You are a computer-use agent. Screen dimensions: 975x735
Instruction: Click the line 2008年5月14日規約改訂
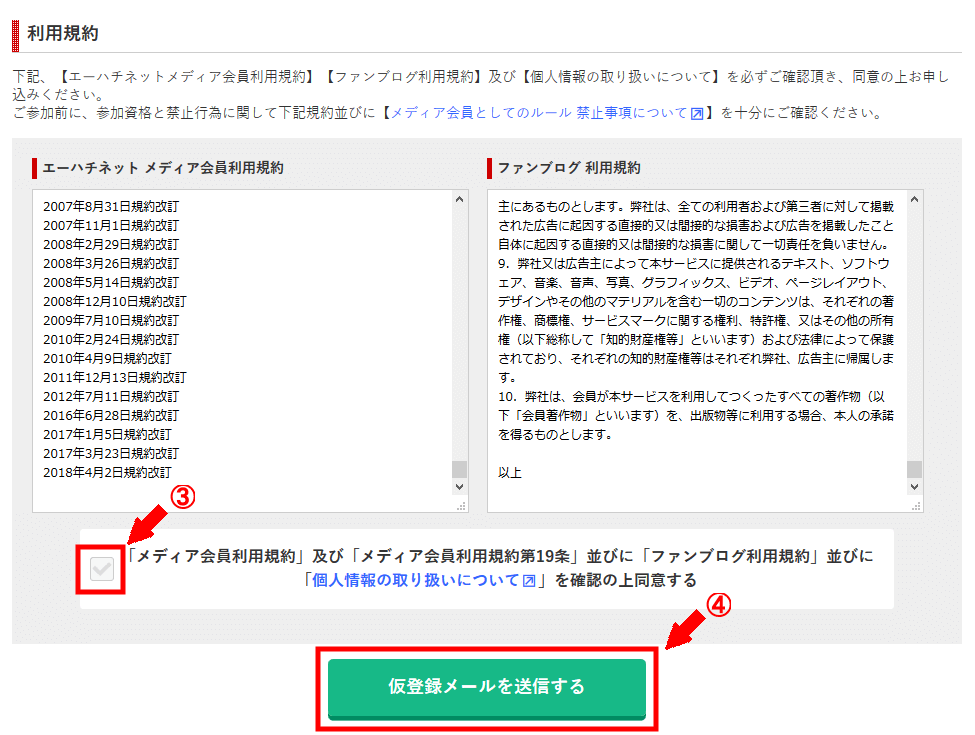click(111, 282)
